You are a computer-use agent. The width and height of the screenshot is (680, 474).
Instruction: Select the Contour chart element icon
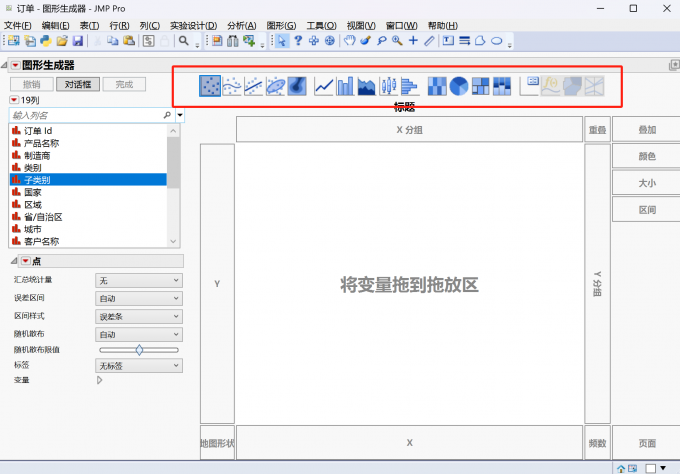coord(297,86)
